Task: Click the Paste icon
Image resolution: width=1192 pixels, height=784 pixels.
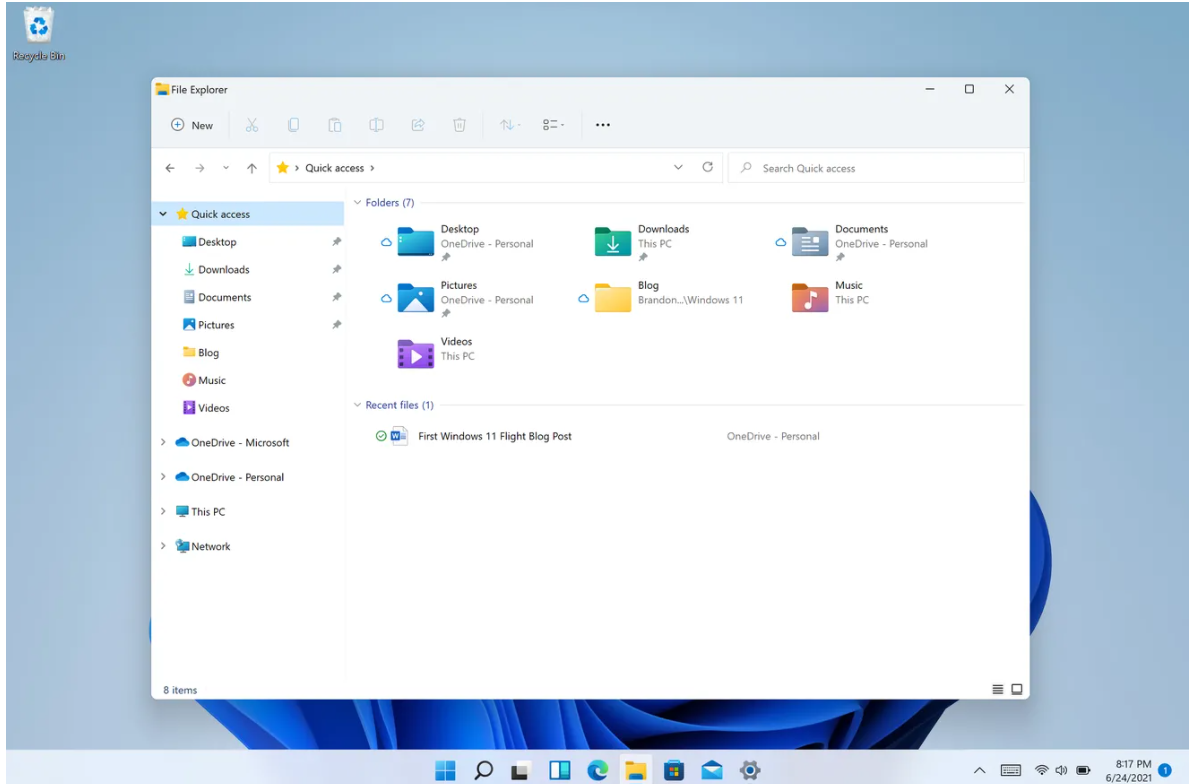Action: [334, 124]
